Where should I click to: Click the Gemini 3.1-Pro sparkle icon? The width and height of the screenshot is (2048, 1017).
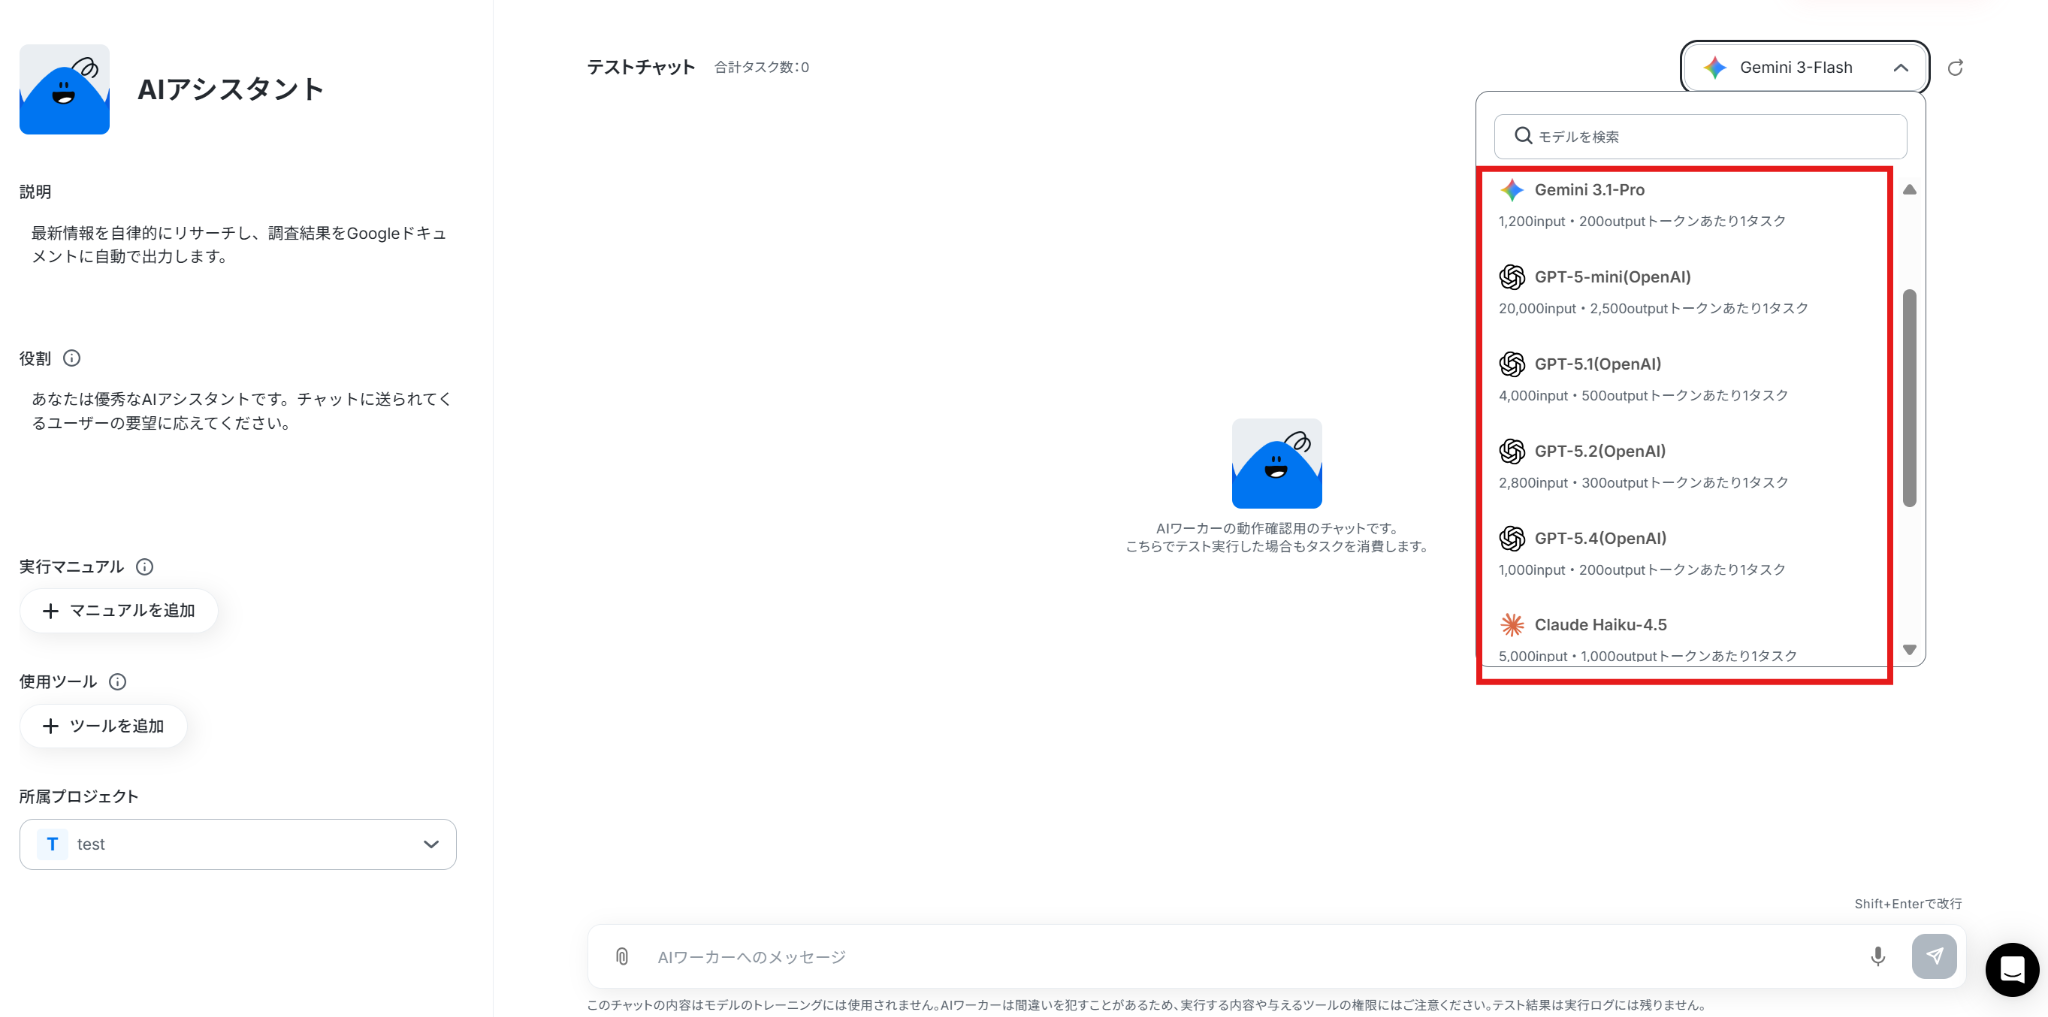tap(1512, 190)
